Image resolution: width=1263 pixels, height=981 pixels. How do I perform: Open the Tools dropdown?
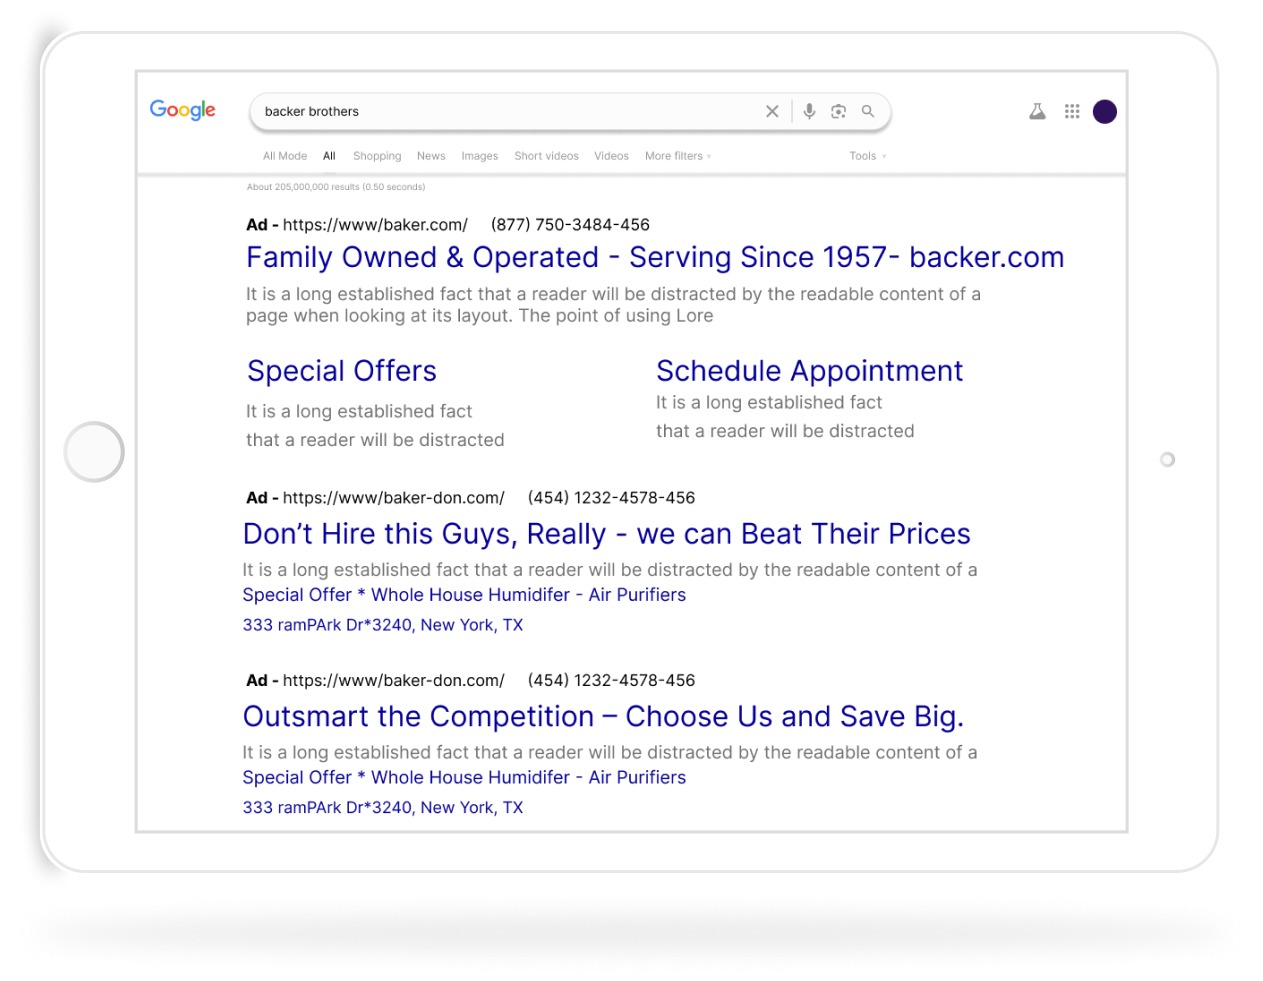866,156
